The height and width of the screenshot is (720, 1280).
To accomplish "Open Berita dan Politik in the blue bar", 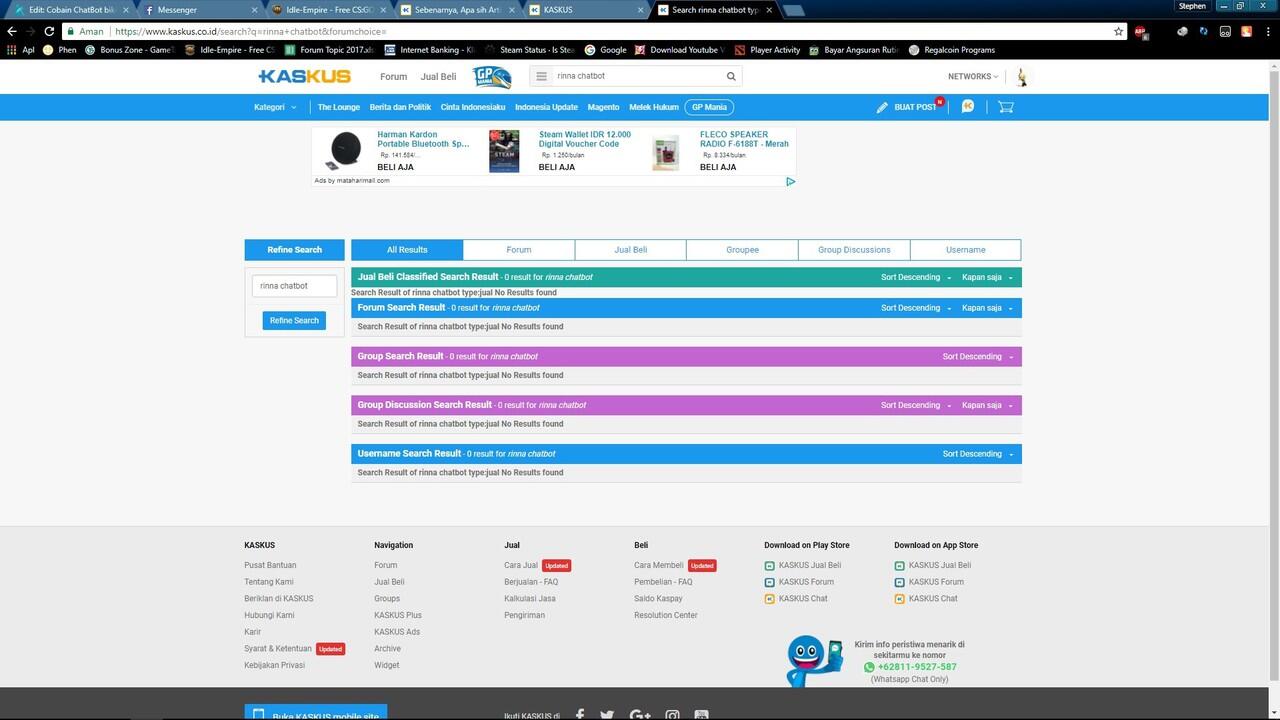I will [x=400, y=107].
